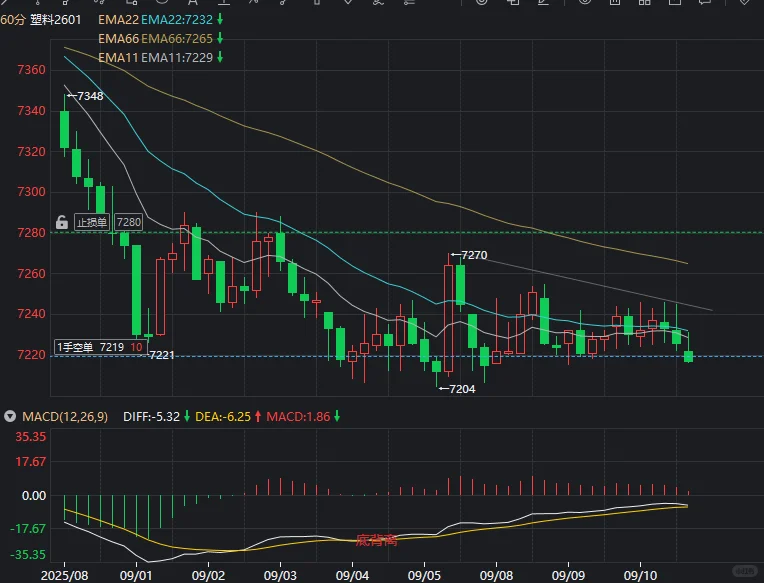
Task: Click the 09/10 date axis label
Action: pyautogui.click(x=640, y=576)
